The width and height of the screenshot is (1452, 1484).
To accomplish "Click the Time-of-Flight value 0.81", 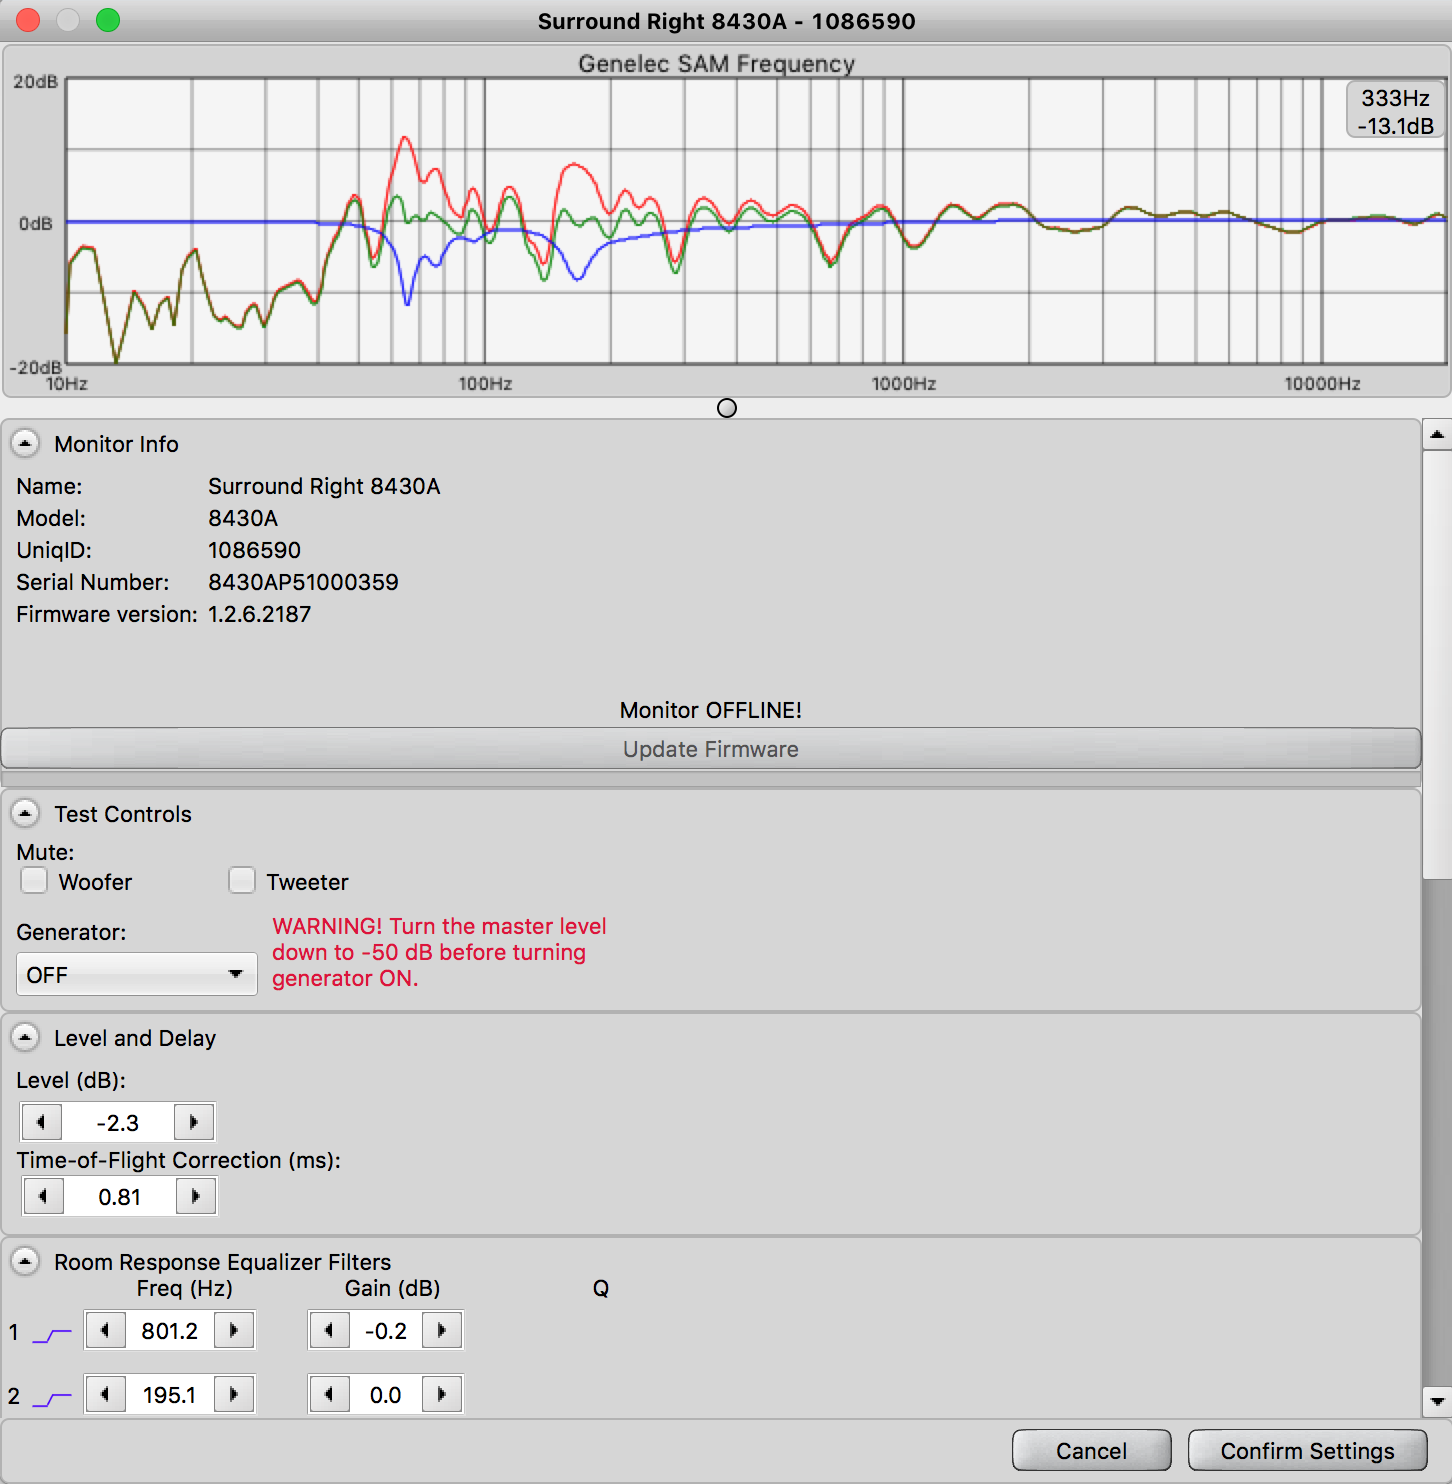I will 120,1196.
